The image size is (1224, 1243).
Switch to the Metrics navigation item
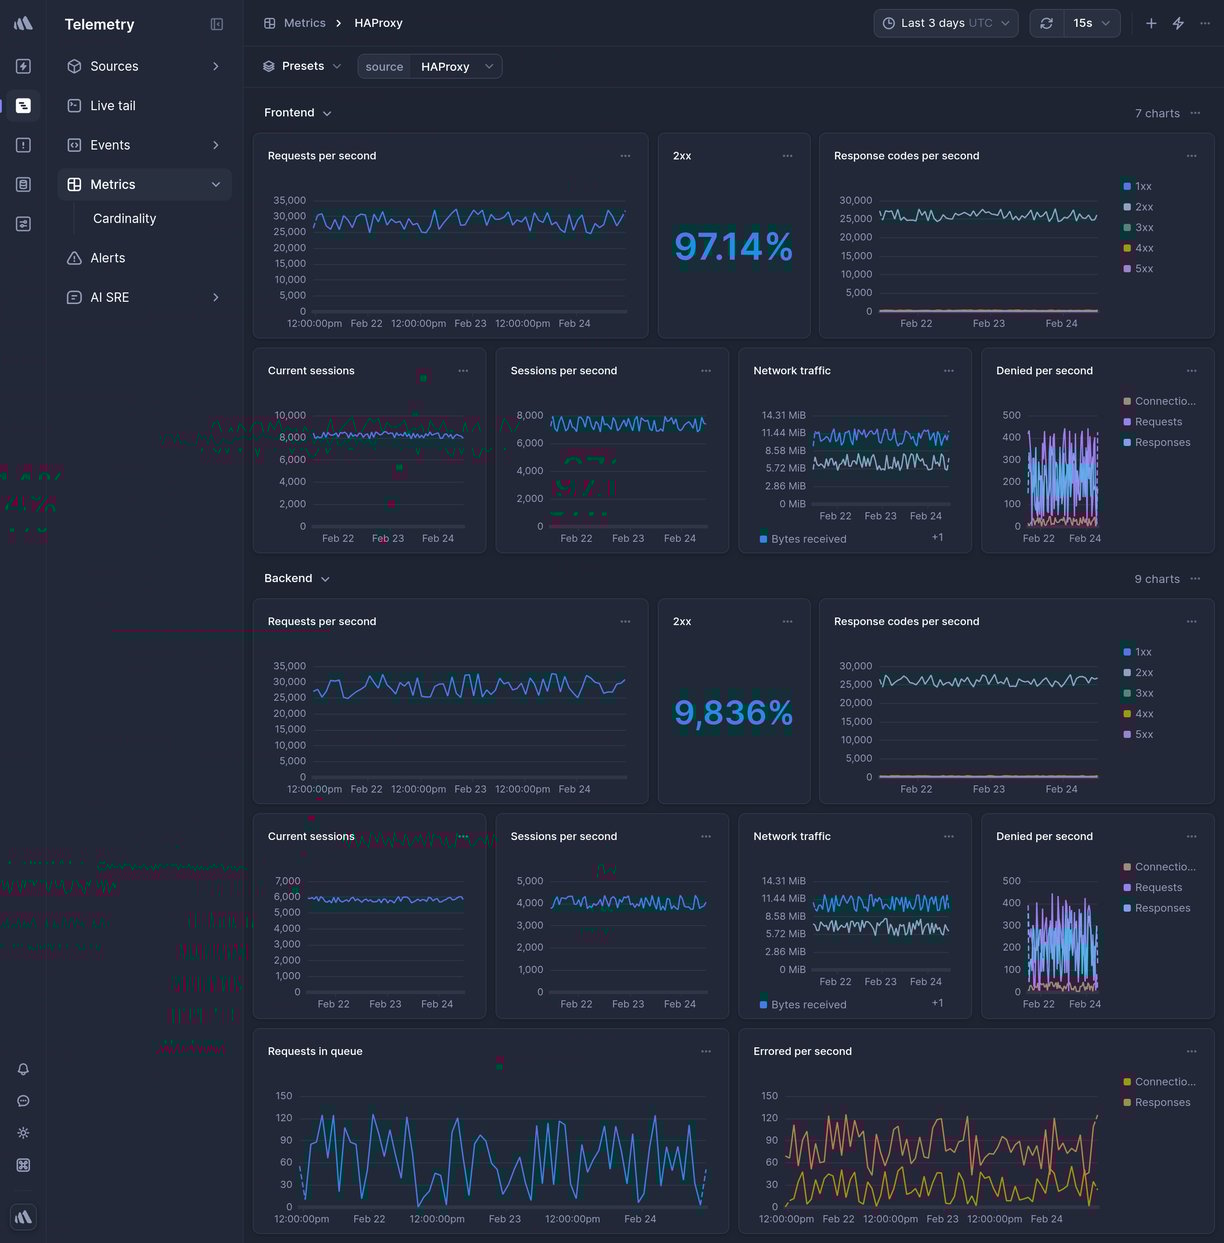[112, 184]
